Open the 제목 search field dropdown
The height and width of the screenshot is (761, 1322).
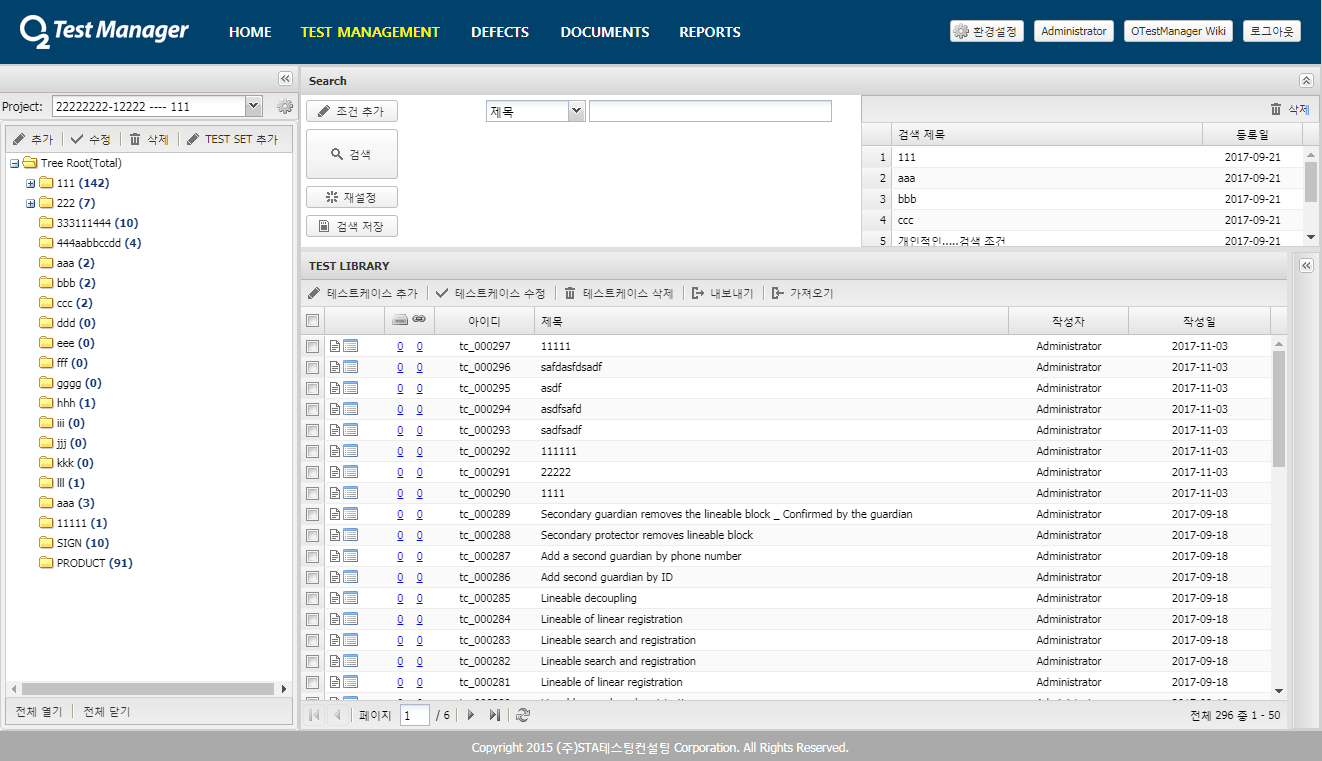click(576, 112)
